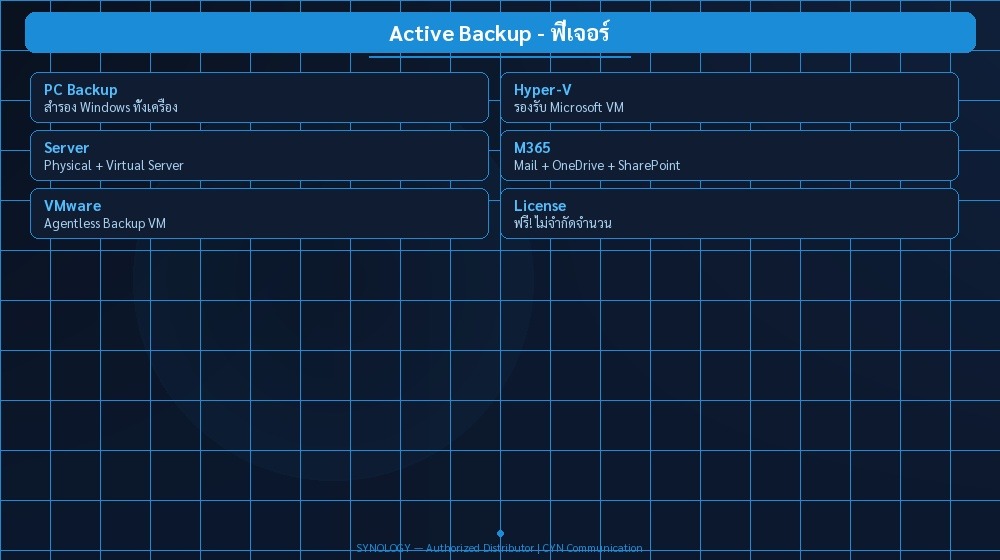Click 'รองรับ Microsoft VM' description

pos(568,107)
